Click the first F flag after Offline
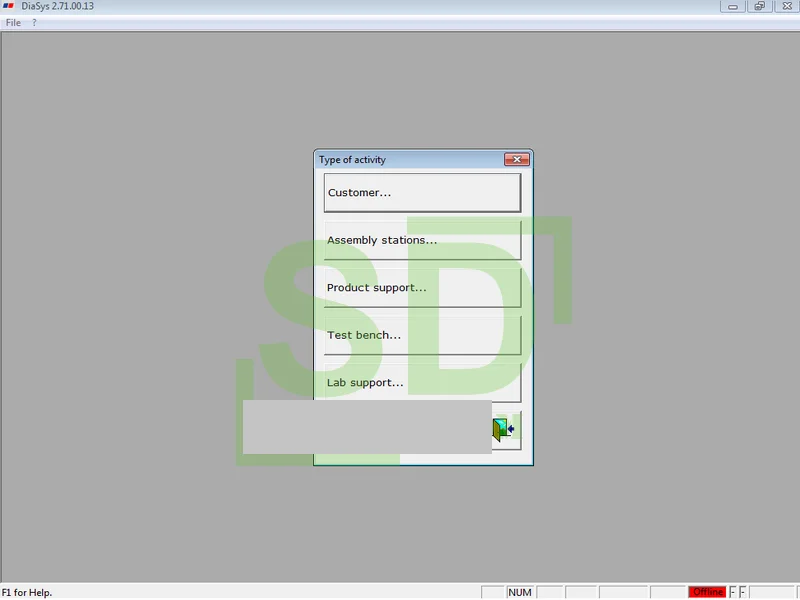 [x=732, y=592]
